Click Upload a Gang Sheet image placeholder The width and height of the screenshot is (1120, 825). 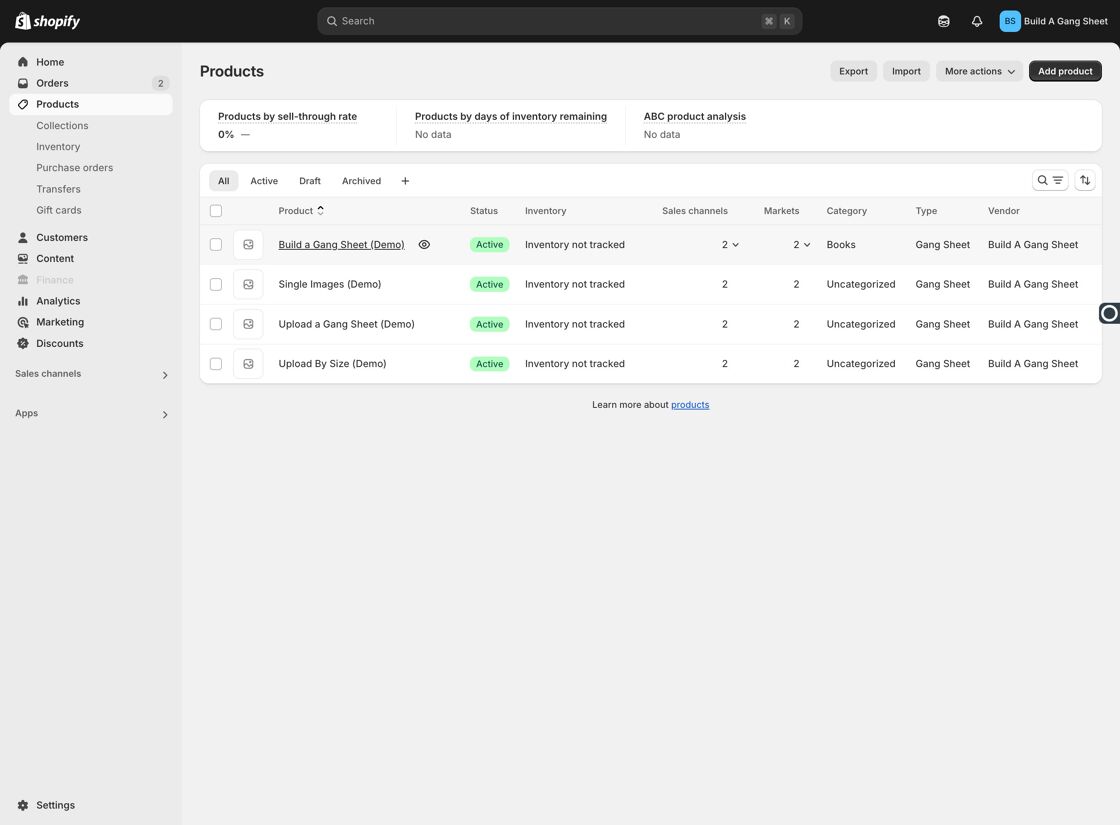tap(248, 324)
